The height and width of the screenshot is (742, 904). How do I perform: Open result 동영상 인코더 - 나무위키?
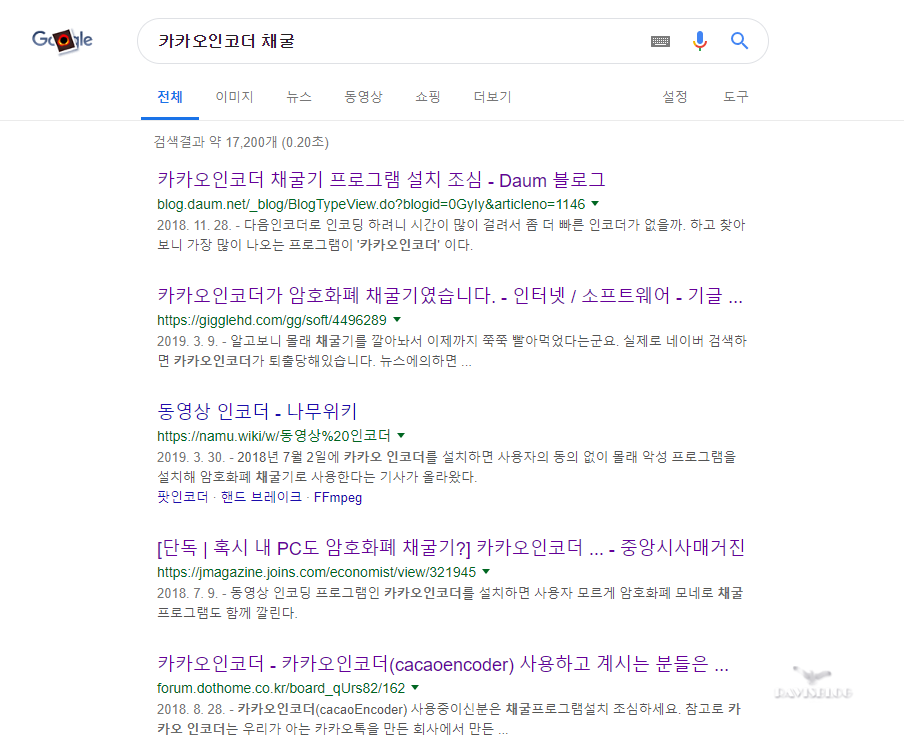(257, 412)
